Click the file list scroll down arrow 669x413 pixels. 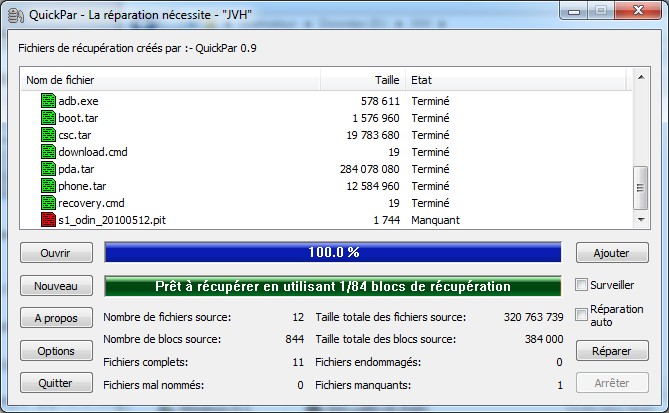point(641,220)
